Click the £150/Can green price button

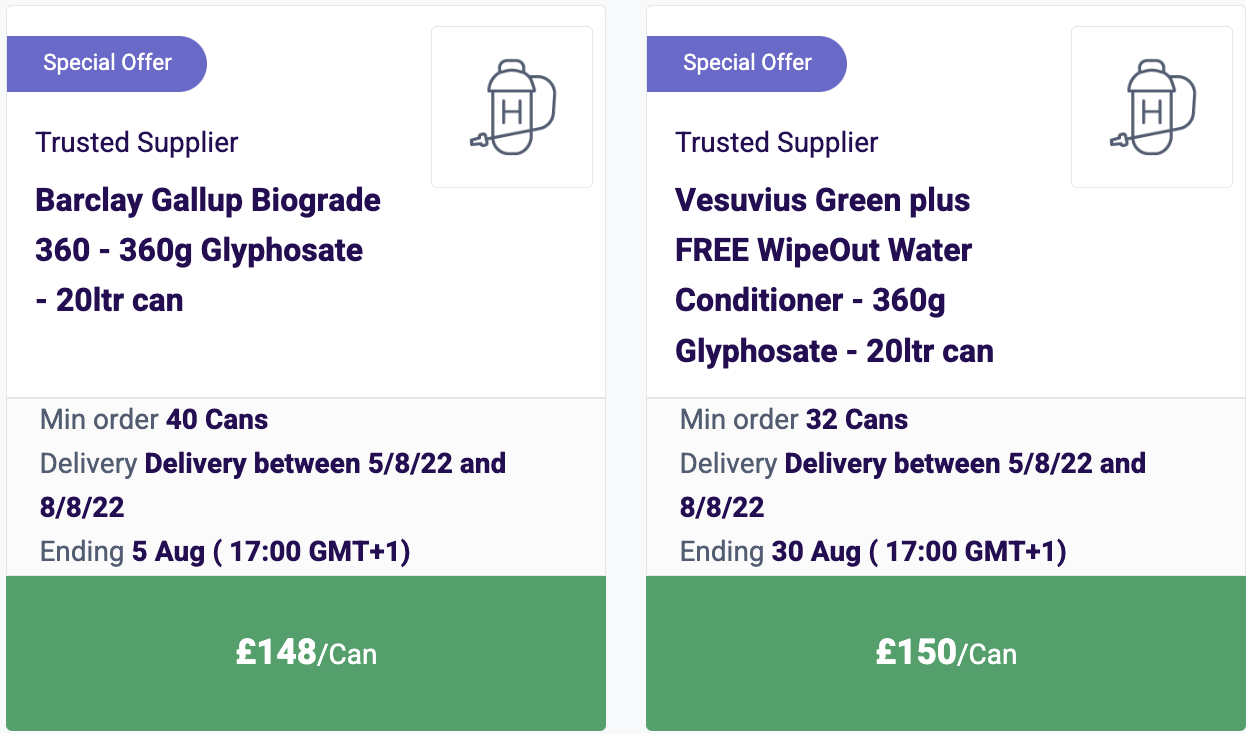(946, 653)
